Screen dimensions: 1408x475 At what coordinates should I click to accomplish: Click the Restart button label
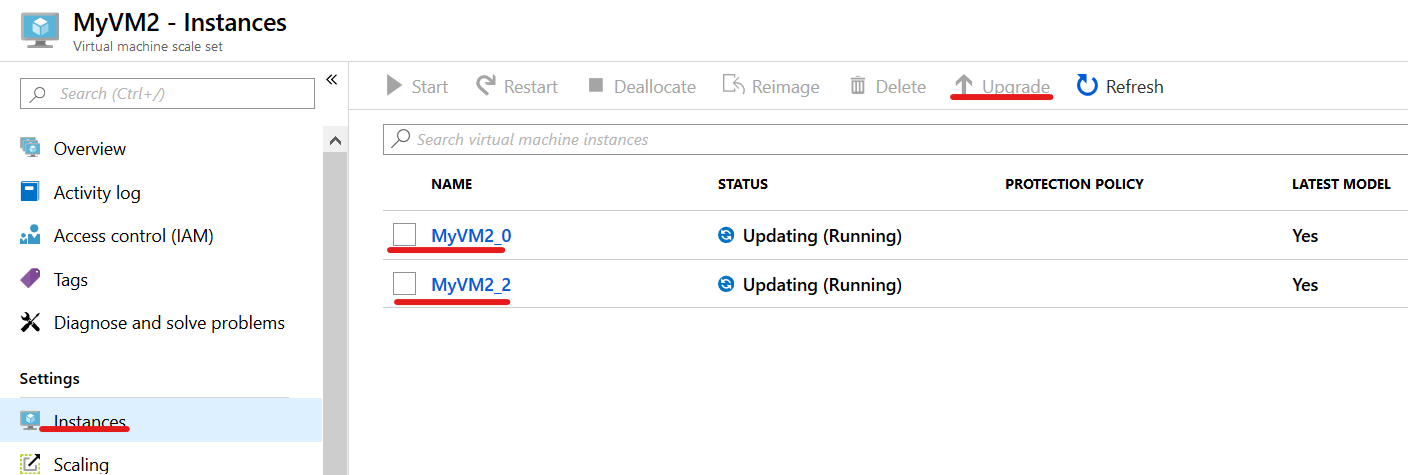coord(531,87)
